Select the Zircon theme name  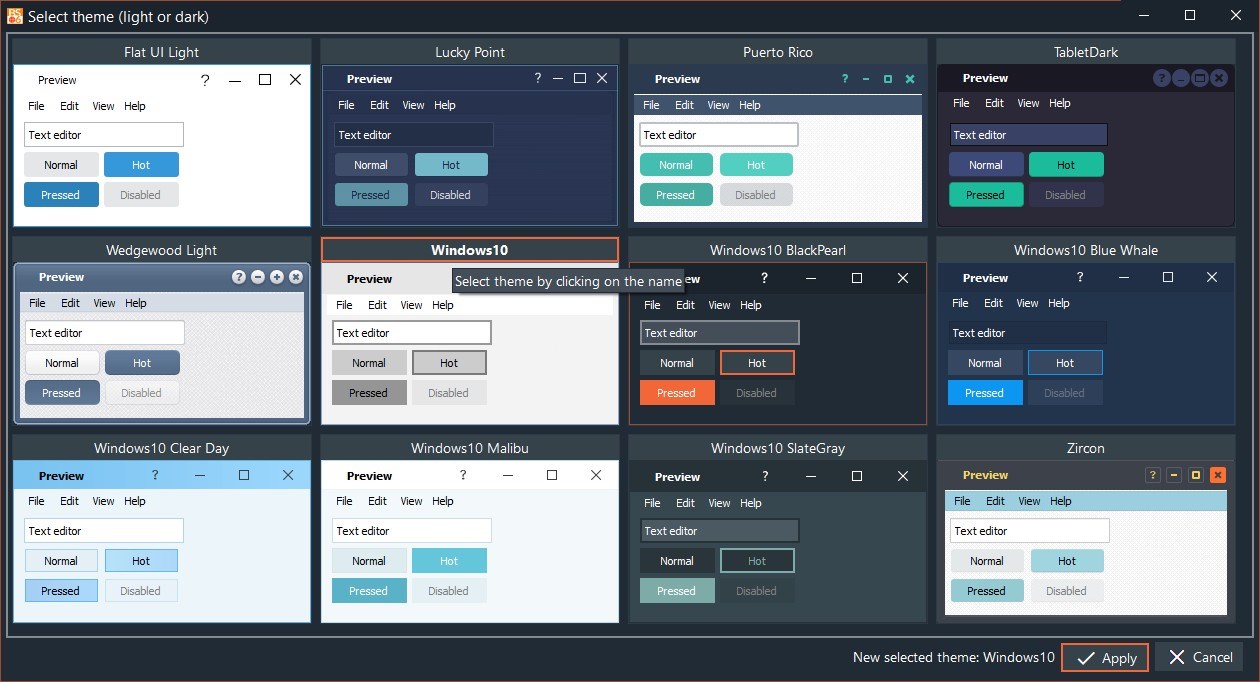tap(1086, 448)
